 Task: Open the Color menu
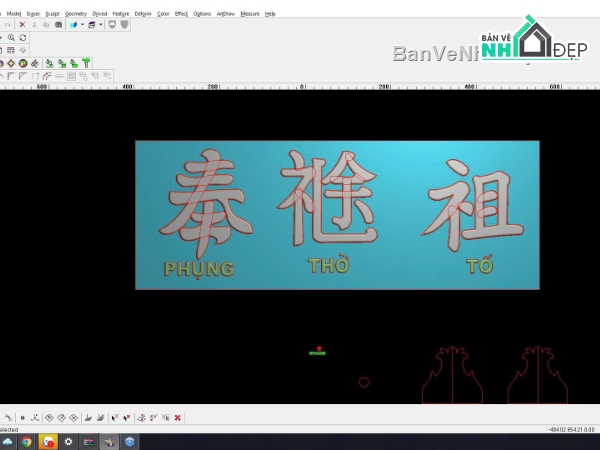[x=163, y=14]
